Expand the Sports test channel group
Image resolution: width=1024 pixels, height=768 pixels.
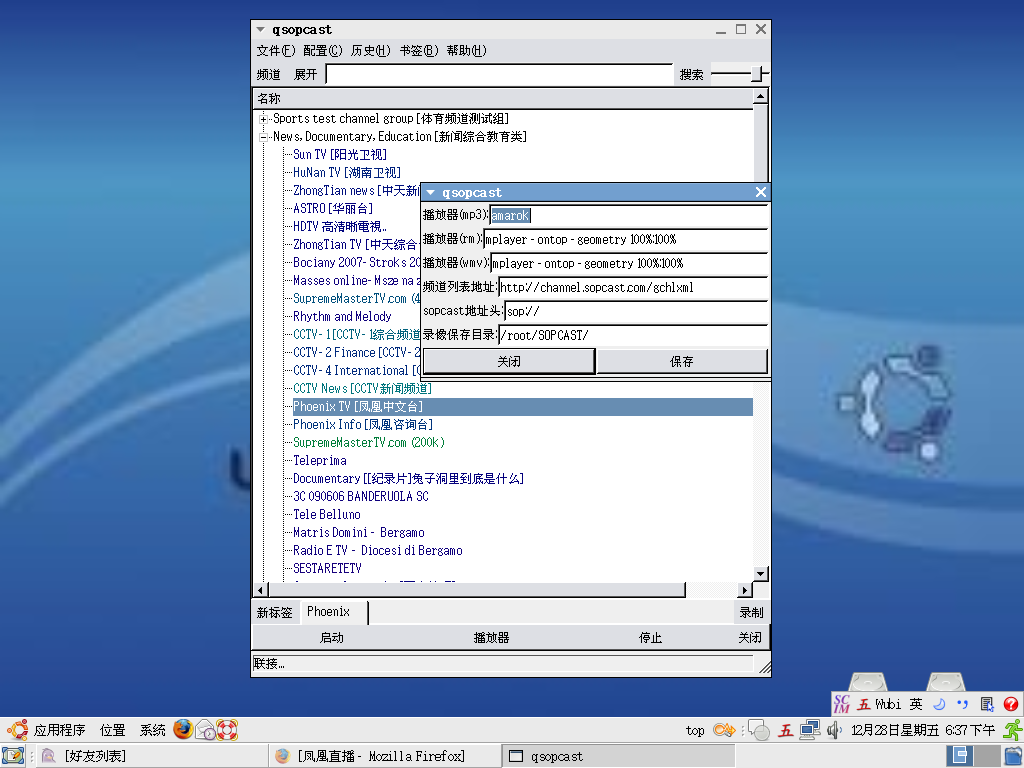[x=263, y=119]
